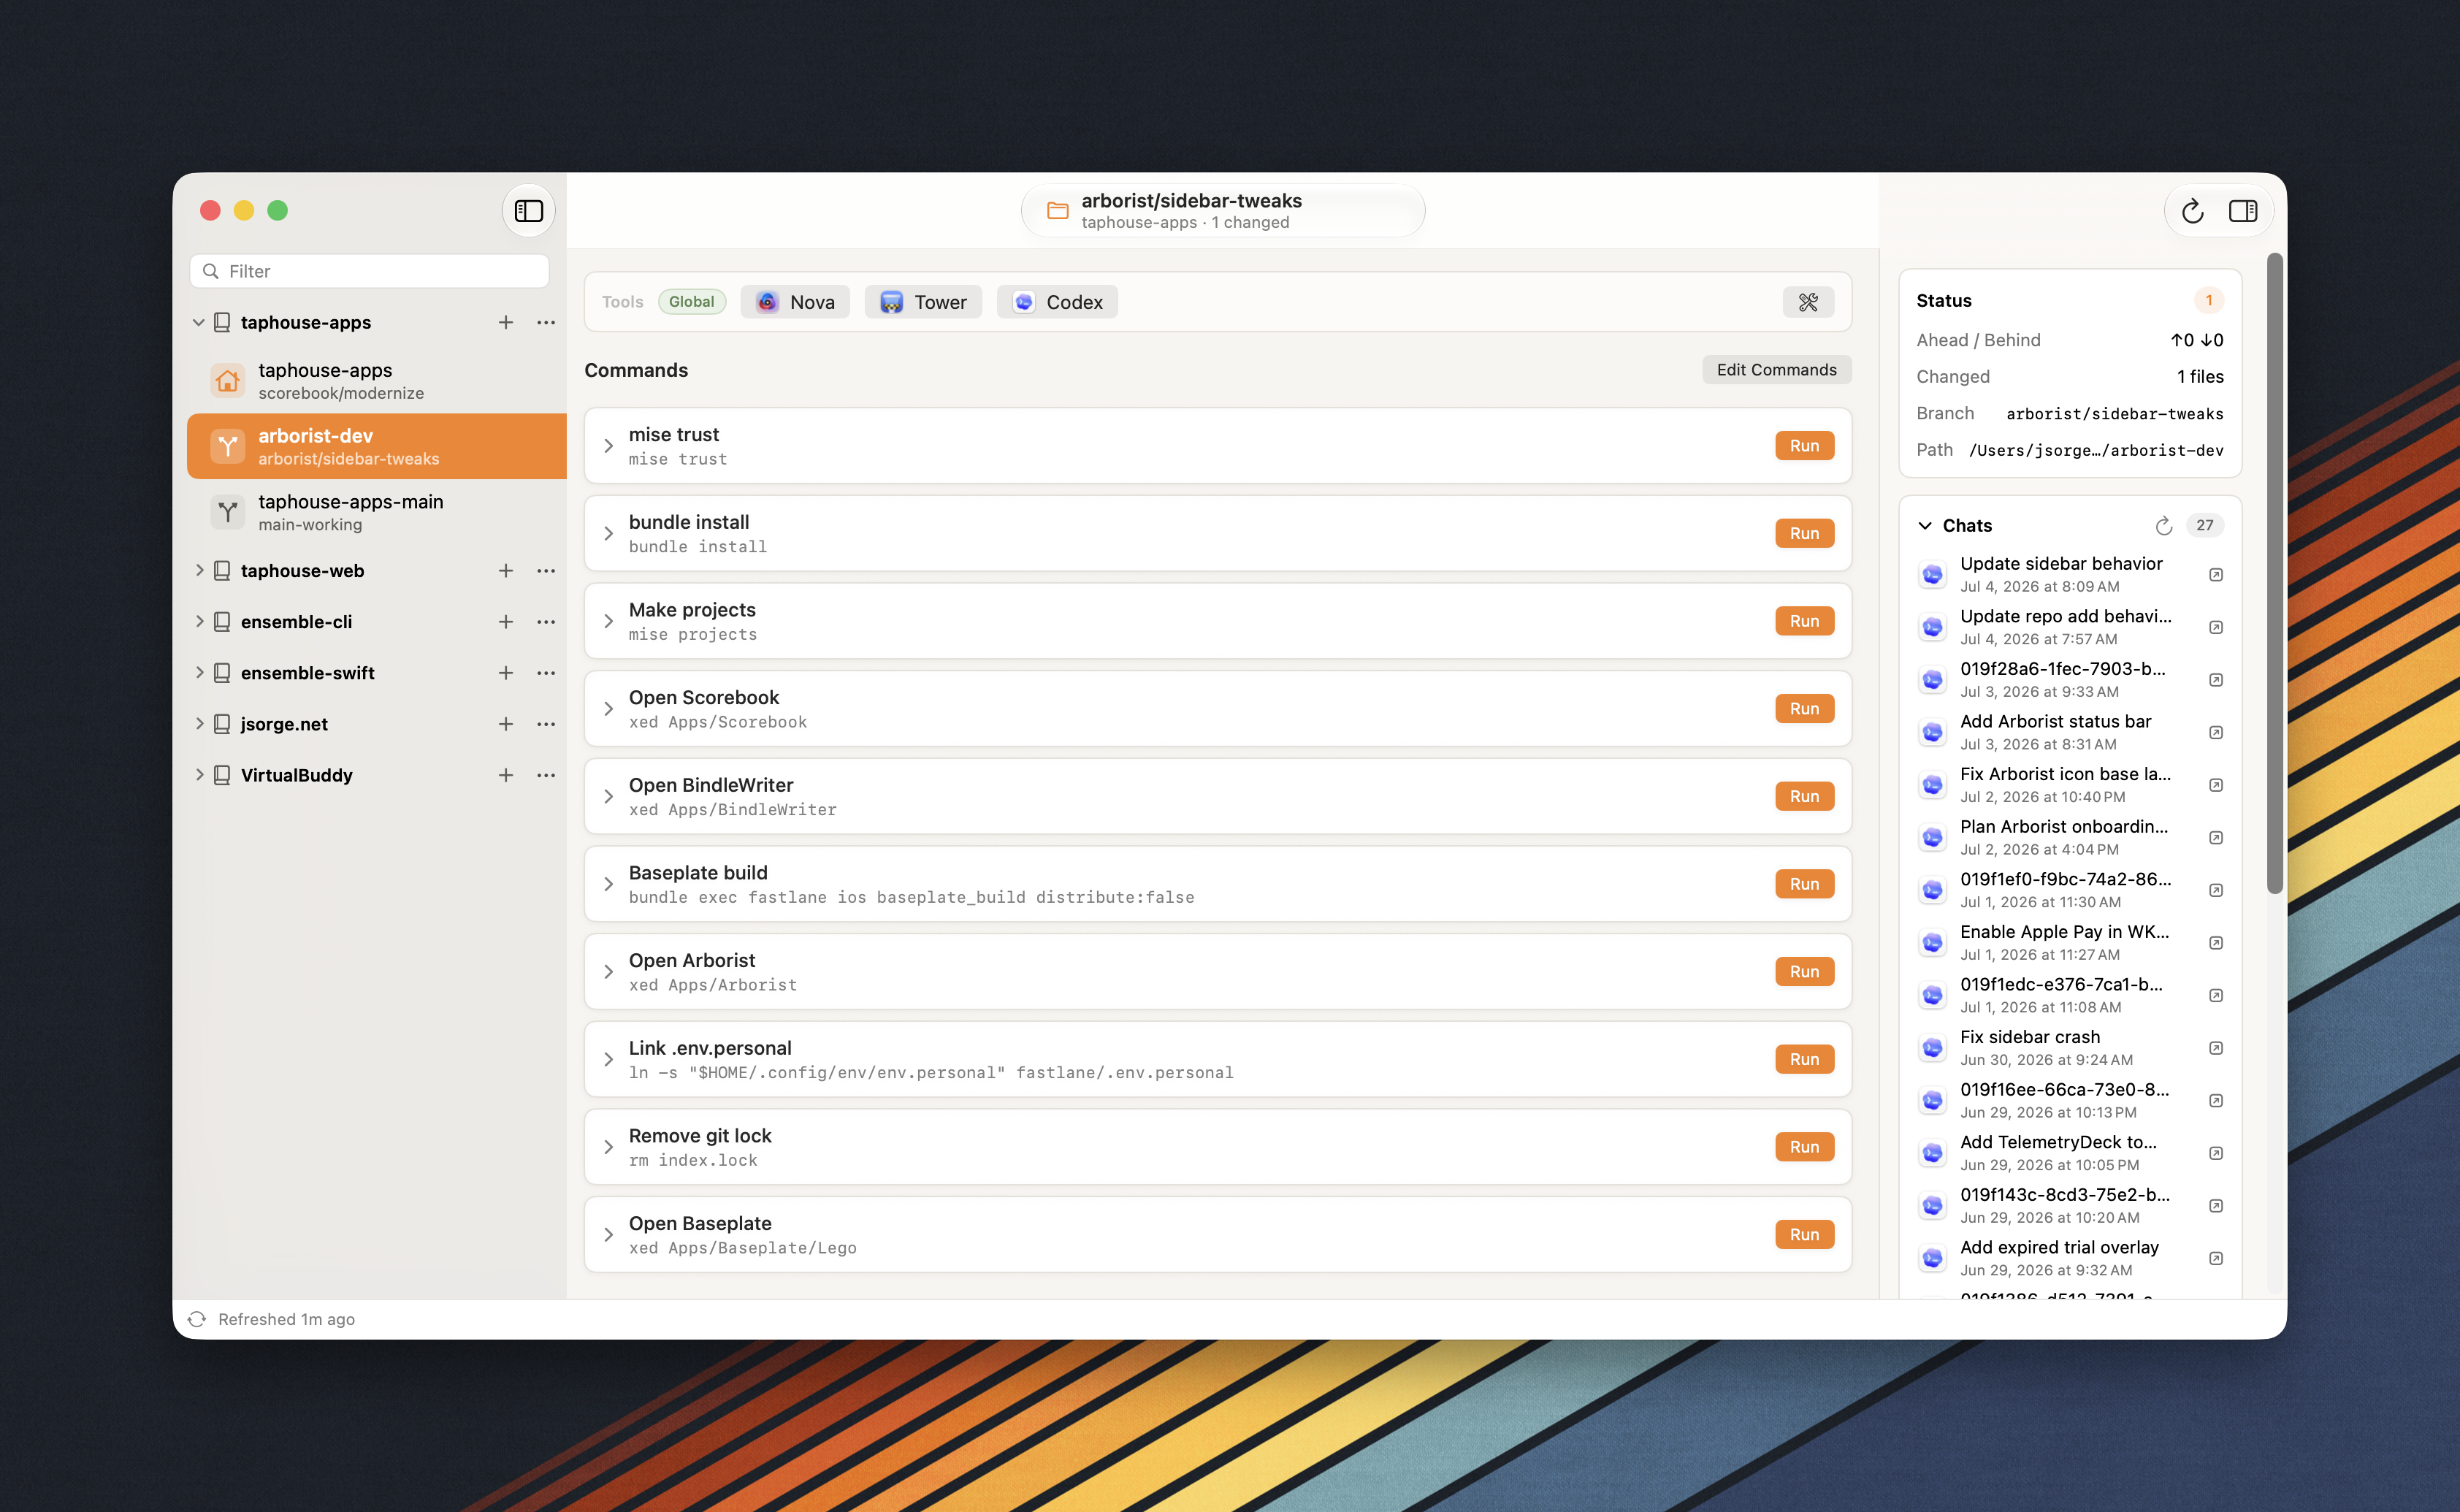2460x1512 pixels.
Task: Run the Remove git lock command
Action: [1804, 1147]
